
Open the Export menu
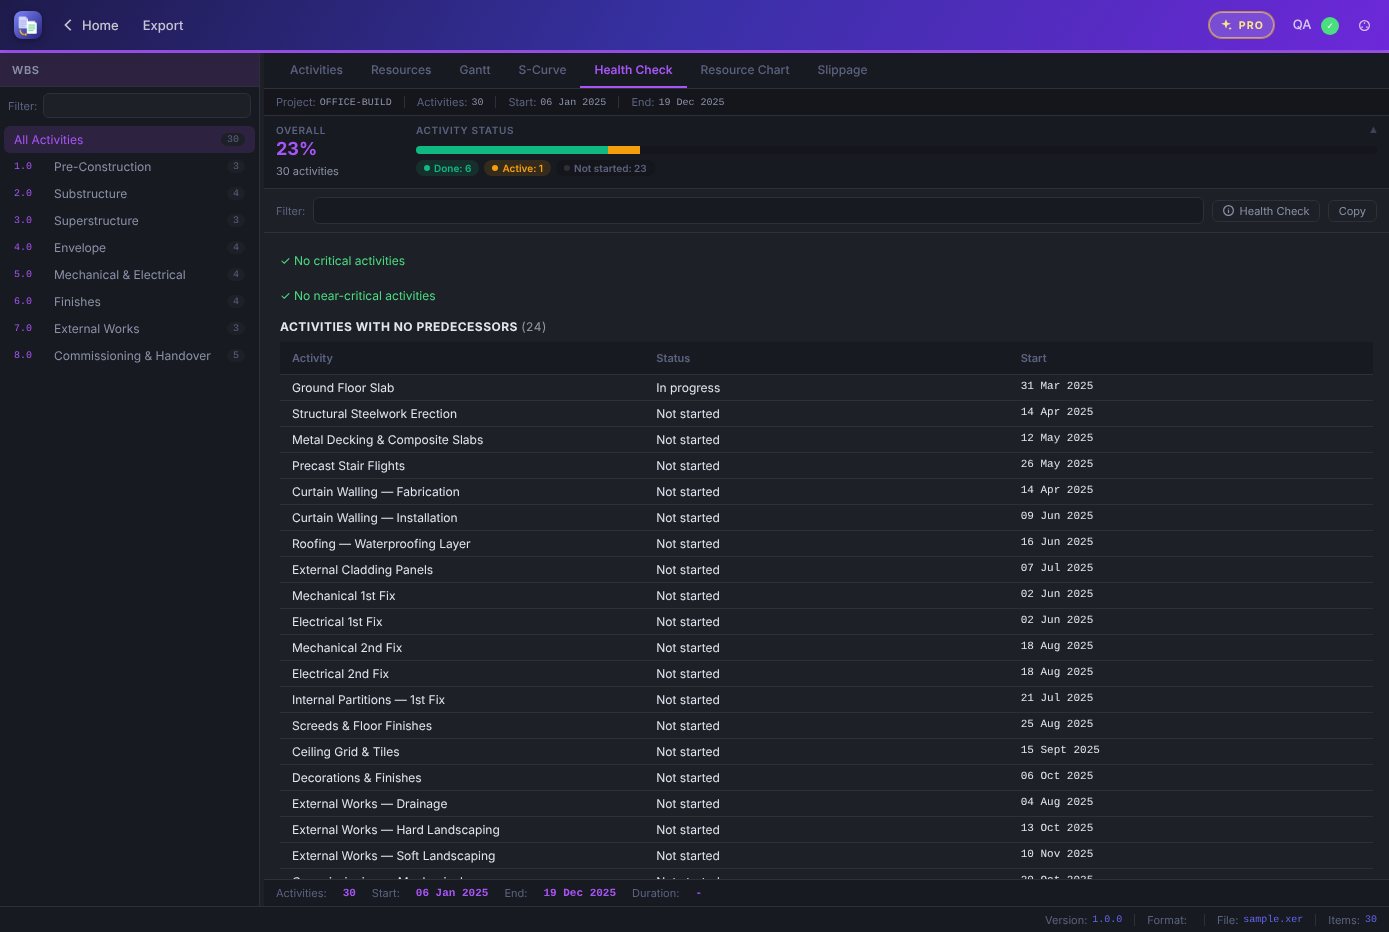tap(163, 25)
